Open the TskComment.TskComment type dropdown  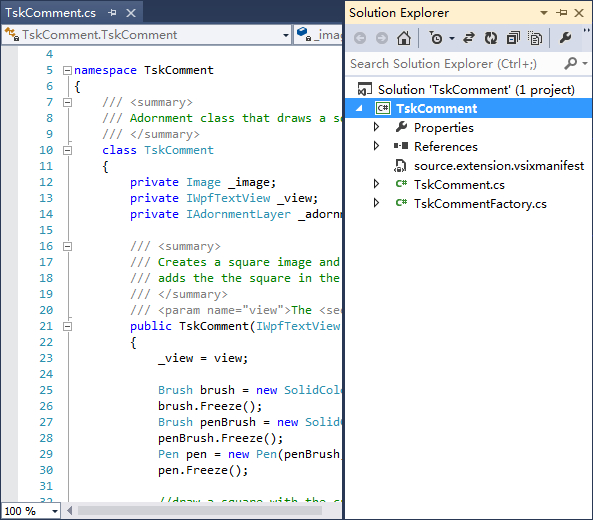click(147, 35)
